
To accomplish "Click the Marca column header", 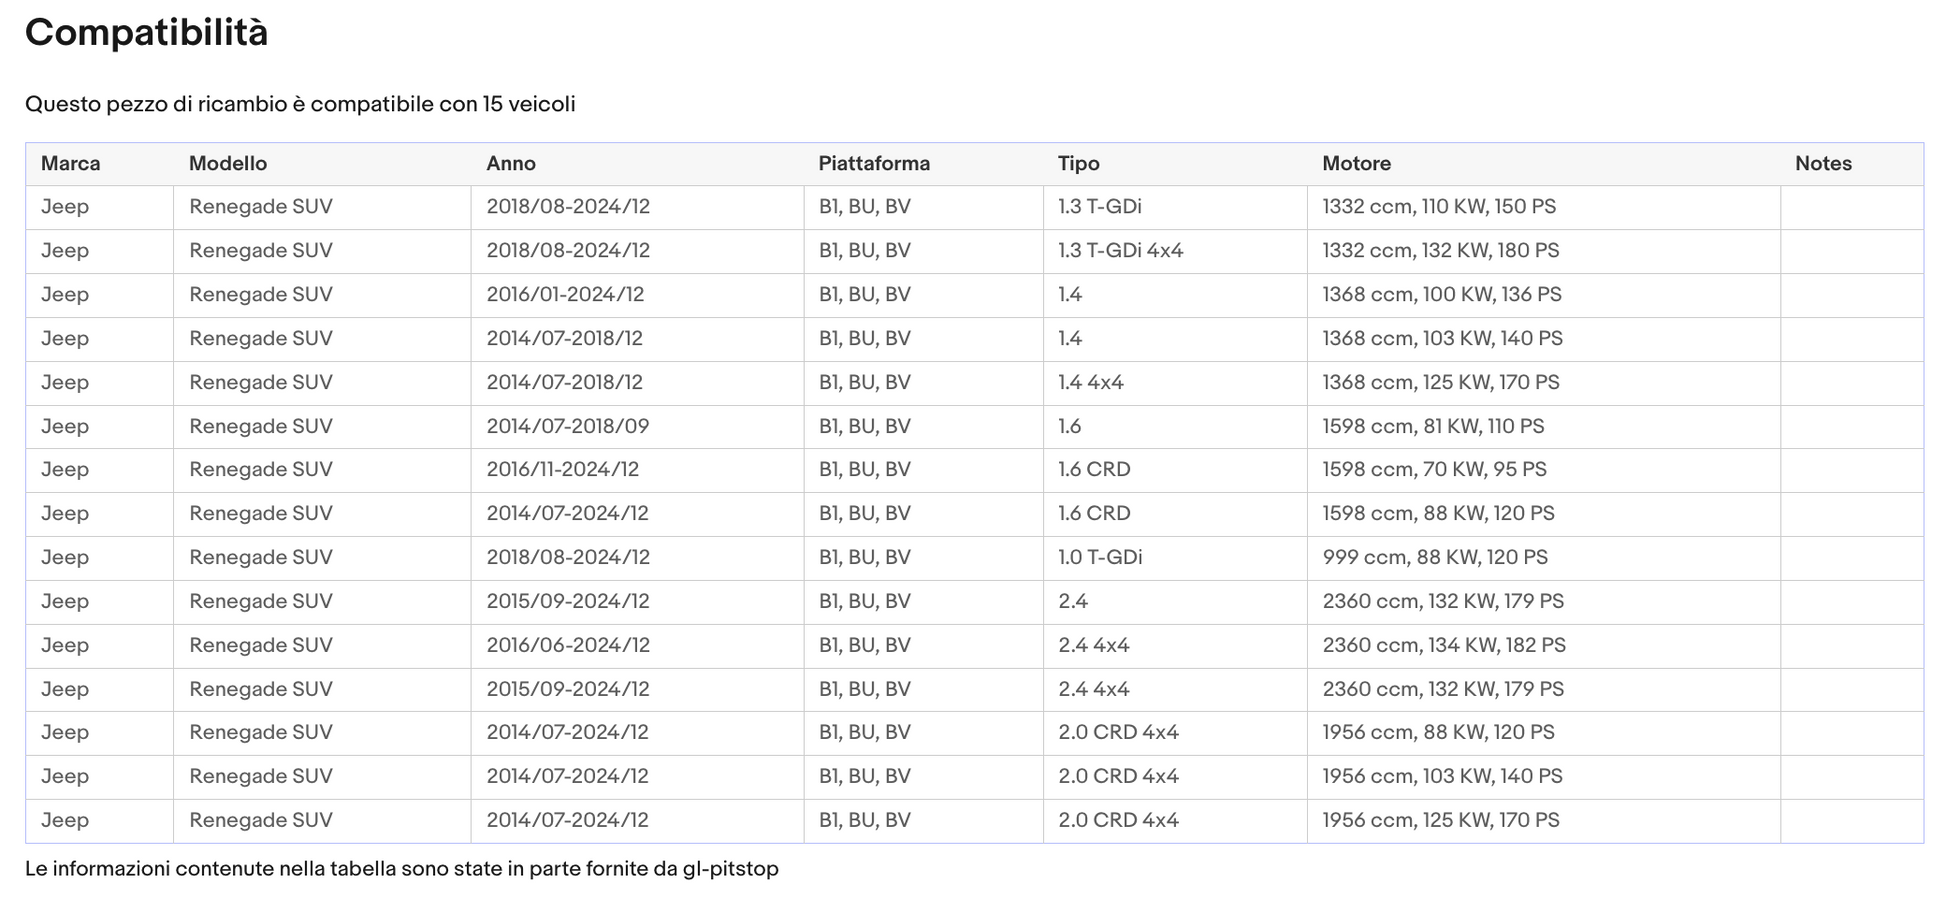I will pos(70,163).
